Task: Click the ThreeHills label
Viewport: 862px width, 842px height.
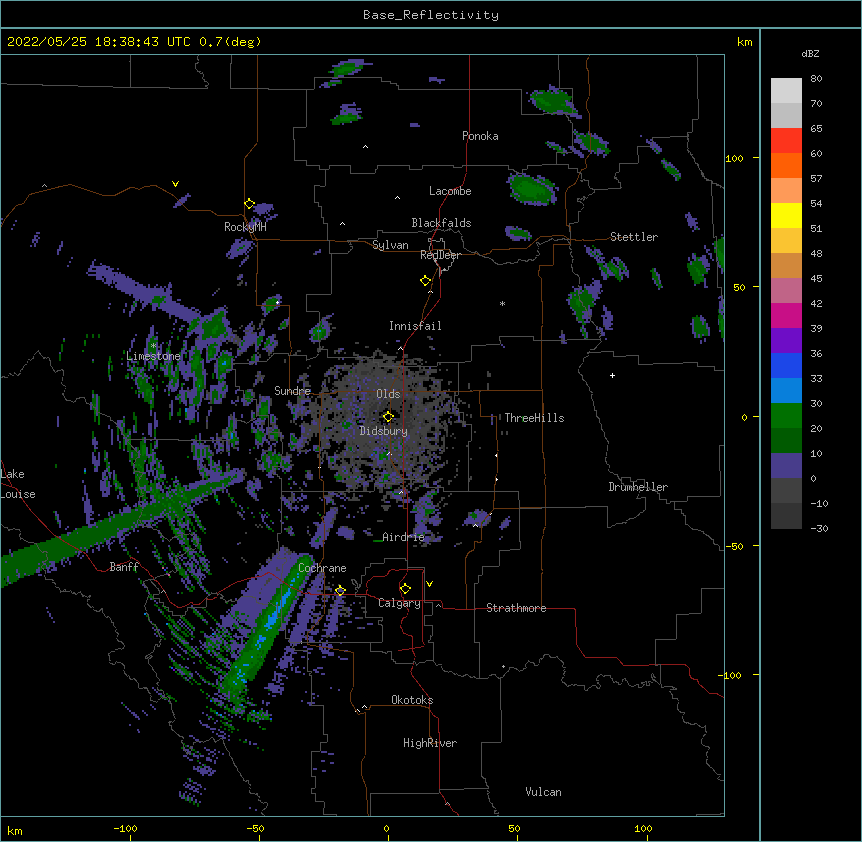Action: tap(534, 418)
